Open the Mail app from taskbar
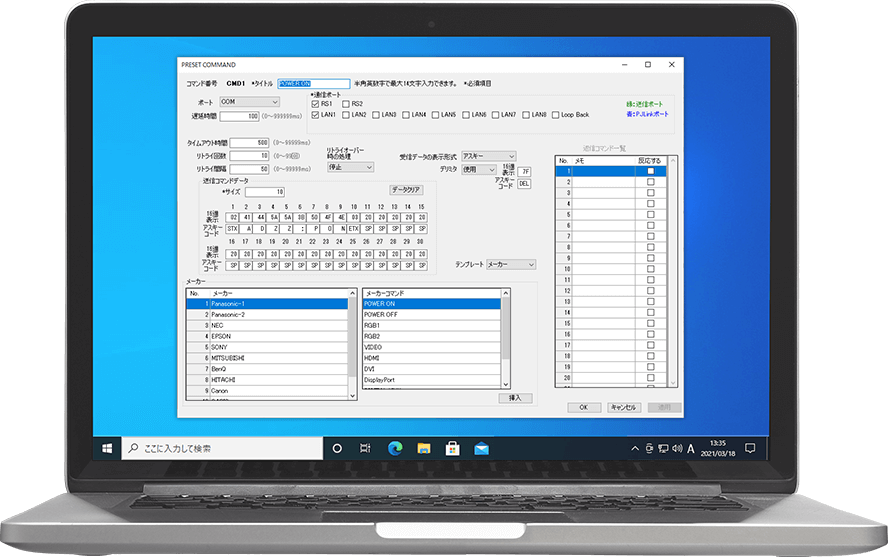This screenshot has height=557, width=888. 481,448
